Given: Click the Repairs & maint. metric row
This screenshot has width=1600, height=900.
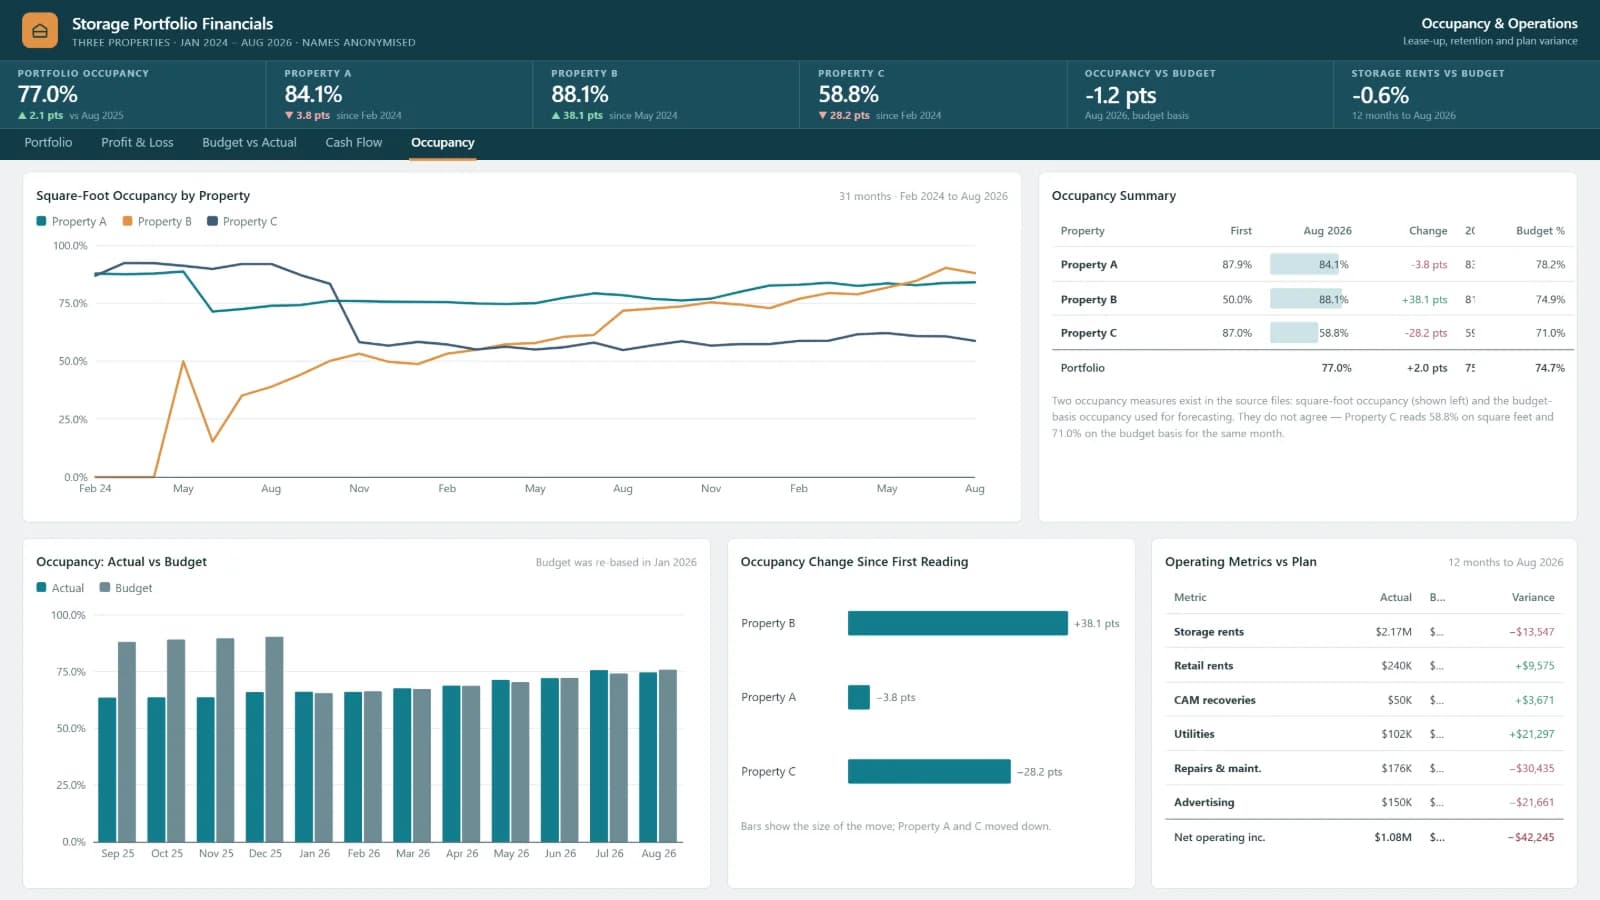Looking at the screenshot, I should click(x=1364, y=768).
